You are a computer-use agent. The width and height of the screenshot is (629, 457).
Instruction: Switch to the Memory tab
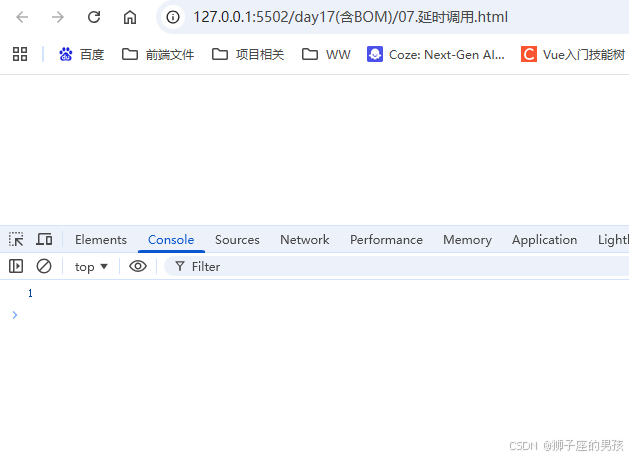point(467,240)
